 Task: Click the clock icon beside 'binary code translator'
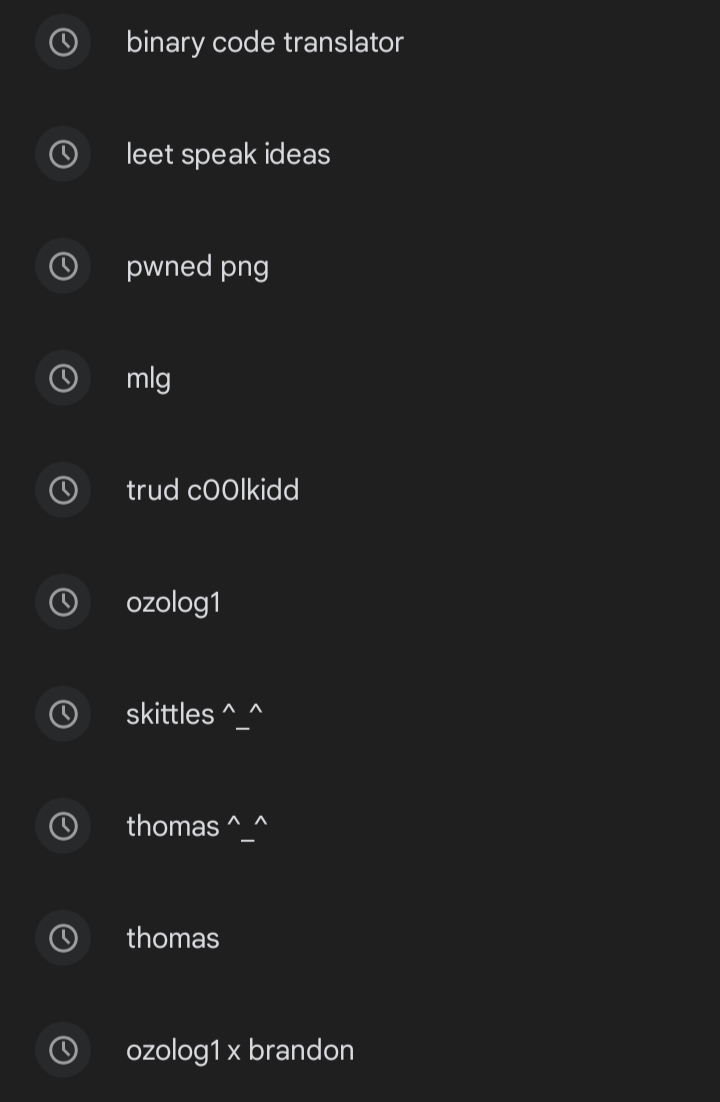(x=63, y=42)
